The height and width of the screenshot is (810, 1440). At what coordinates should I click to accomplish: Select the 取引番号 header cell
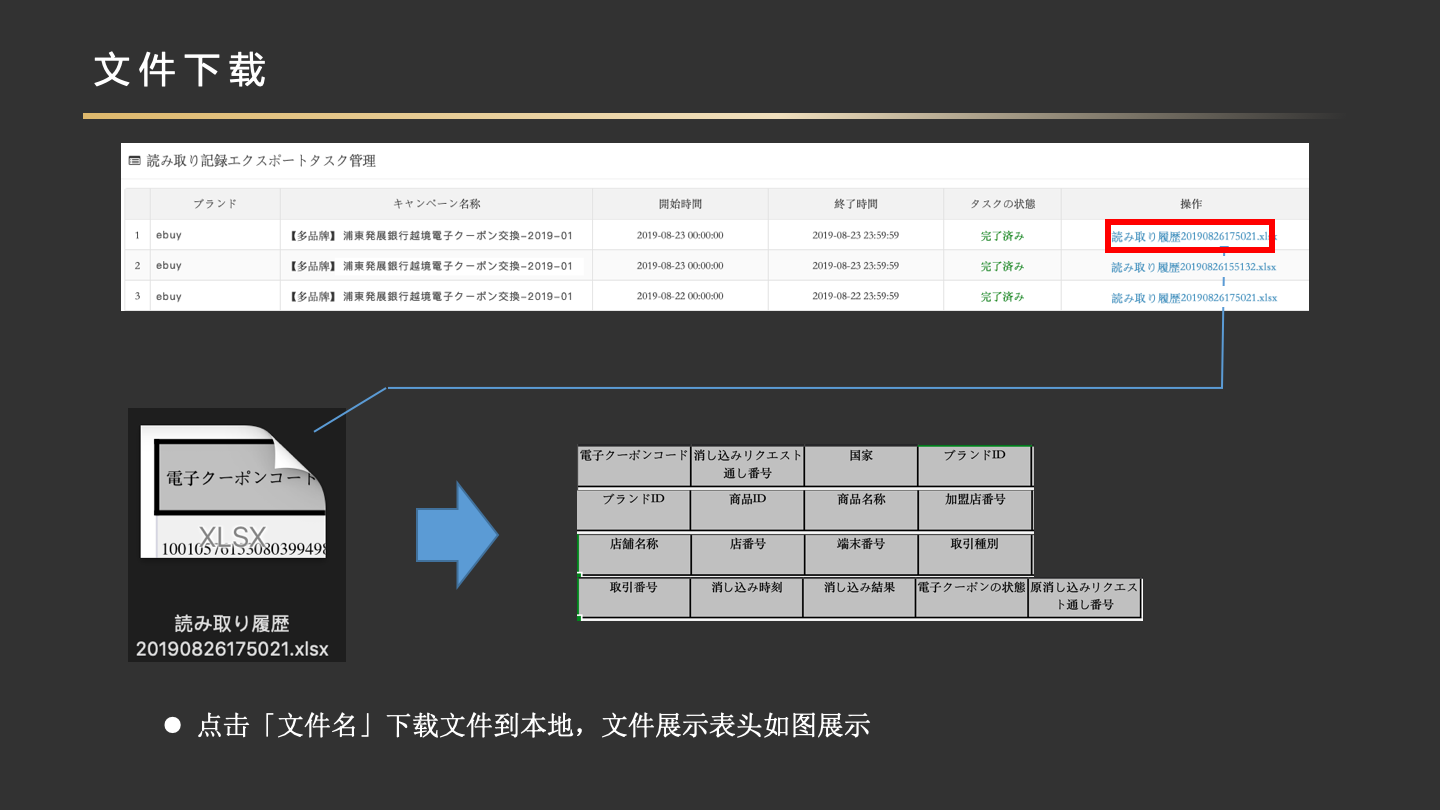pos(634,598)
